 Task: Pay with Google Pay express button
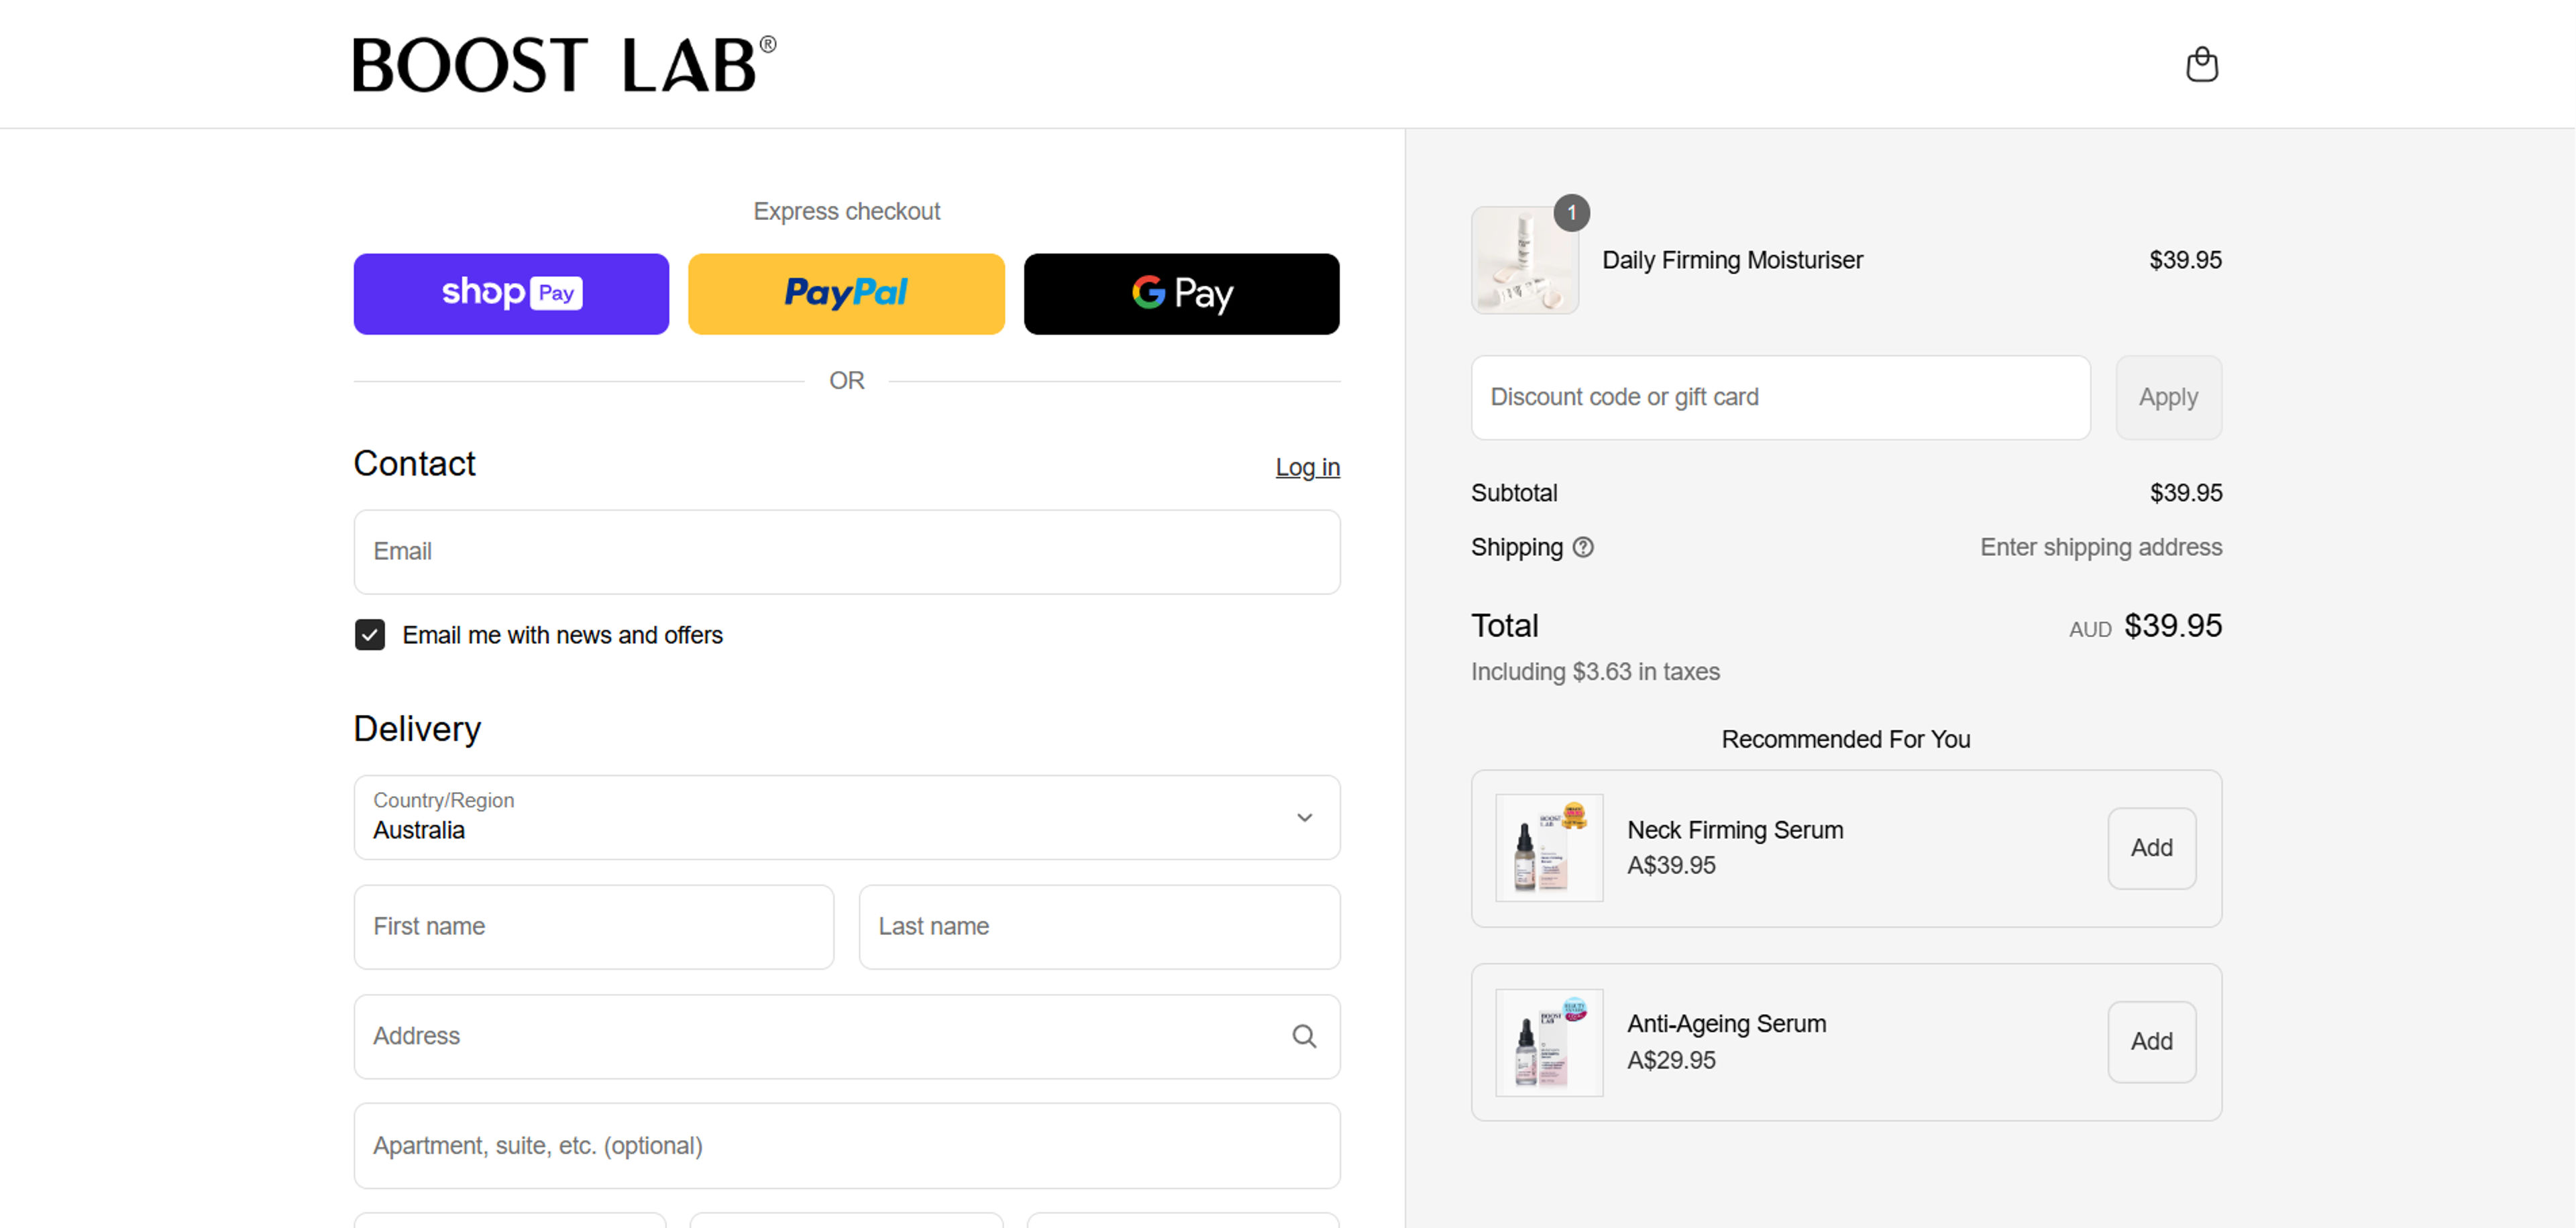coord(1181,293)
